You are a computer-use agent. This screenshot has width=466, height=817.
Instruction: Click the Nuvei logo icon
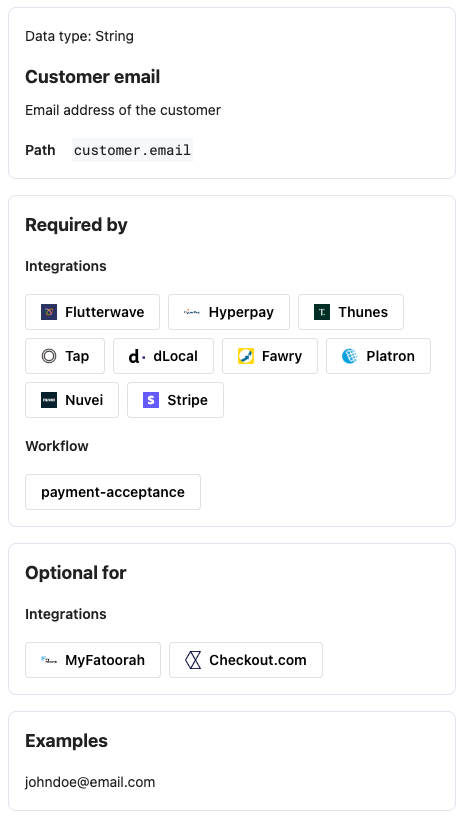pyautogui.click(x=49, y=400)
